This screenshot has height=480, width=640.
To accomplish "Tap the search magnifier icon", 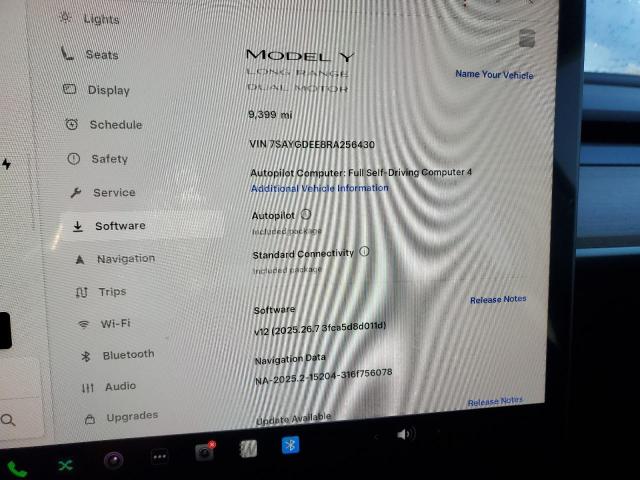I will click(x=9, y=420).
